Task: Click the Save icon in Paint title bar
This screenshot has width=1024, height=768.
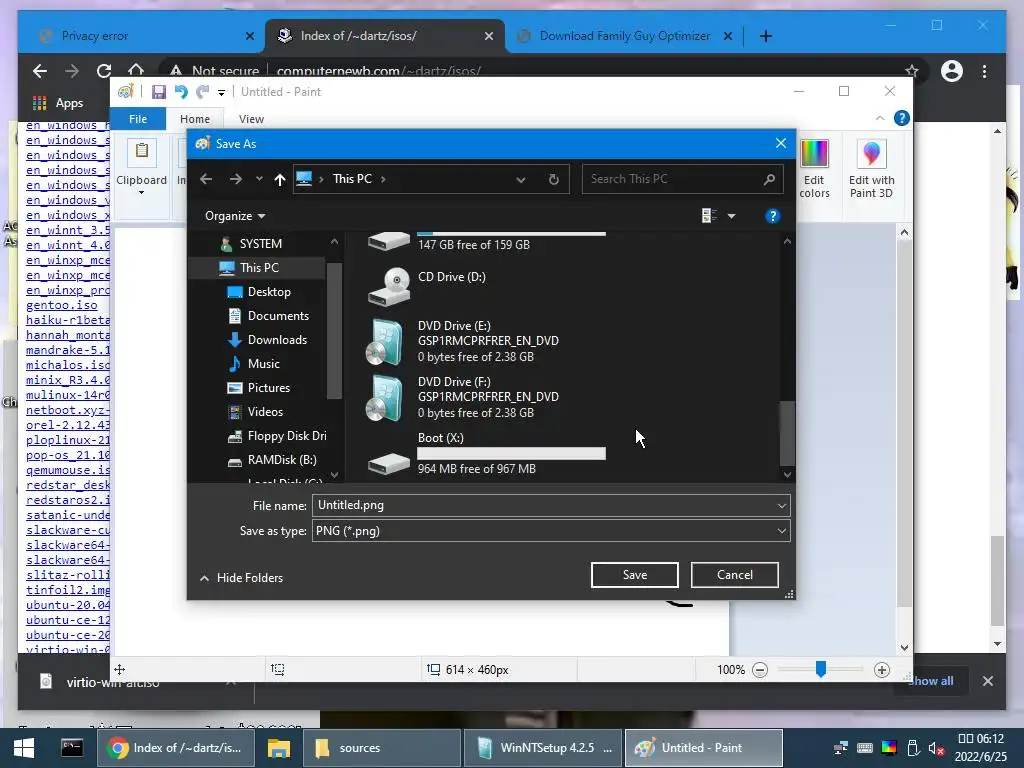Action: tap(158, 92)
